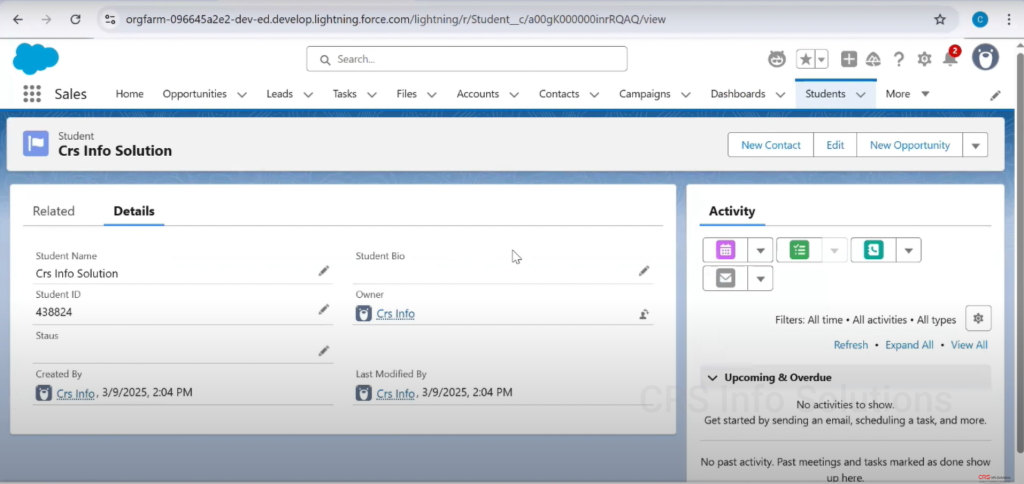The height and width of the screenshot is (484, 1024).
Task: Expand the Students tab dropdown
Action: (861, 95)
